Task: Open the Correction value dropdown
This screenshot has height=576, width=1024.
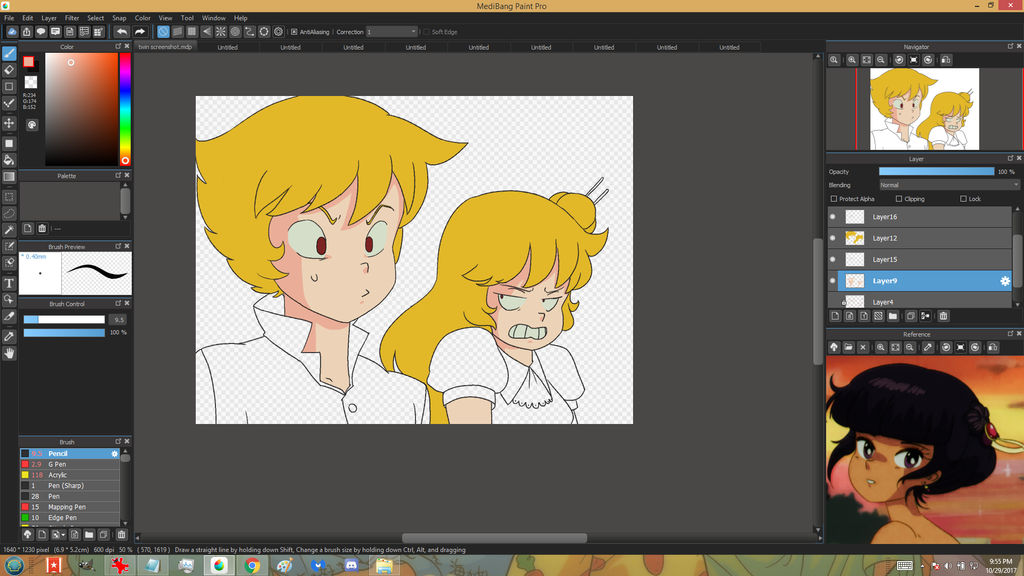Action: (391, 32)
